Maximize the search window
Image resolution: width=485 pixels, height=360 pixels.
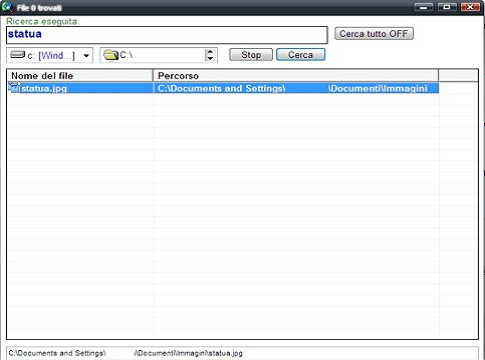pyautogui.click(x=447, y=7)
